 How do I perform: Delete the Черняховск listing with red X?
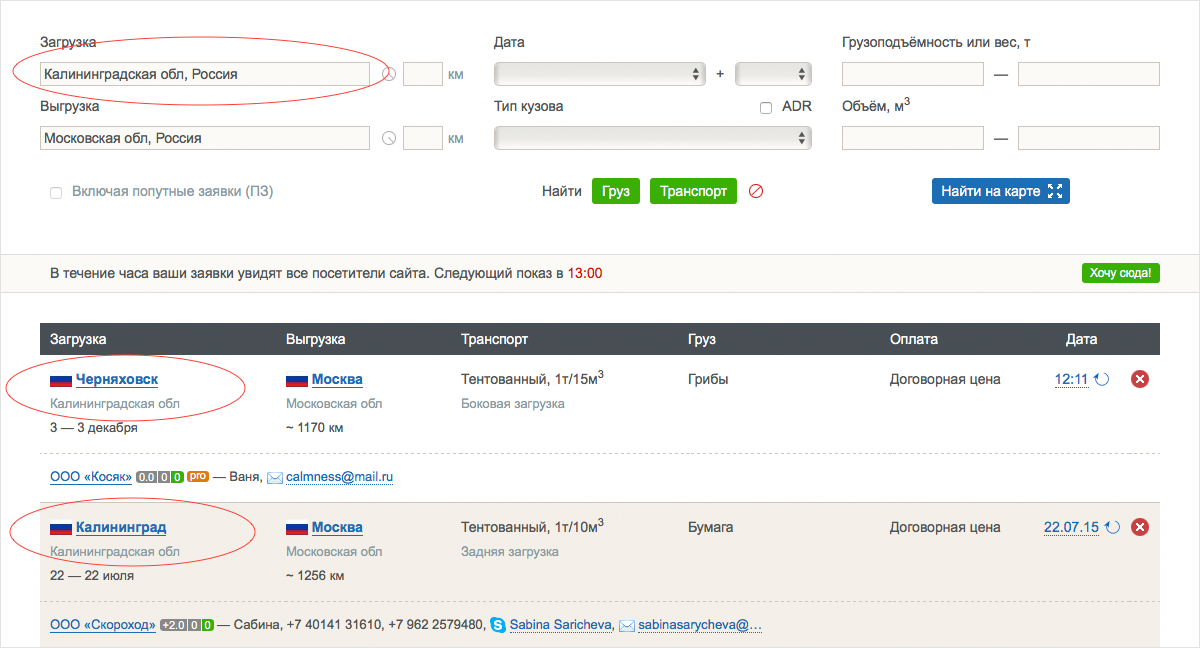coord(1139,380)
